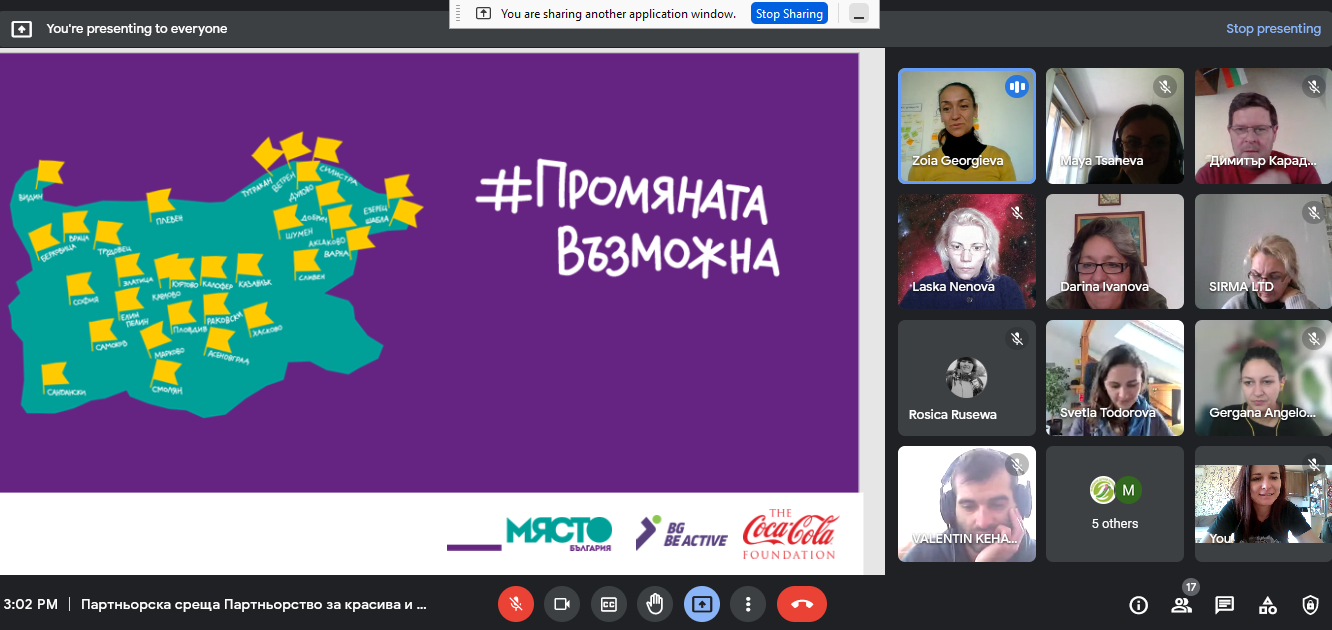Screen dimensions: 1332x630
Task: Click Rosica Rusewa's avatar tile
Action: 966,378
